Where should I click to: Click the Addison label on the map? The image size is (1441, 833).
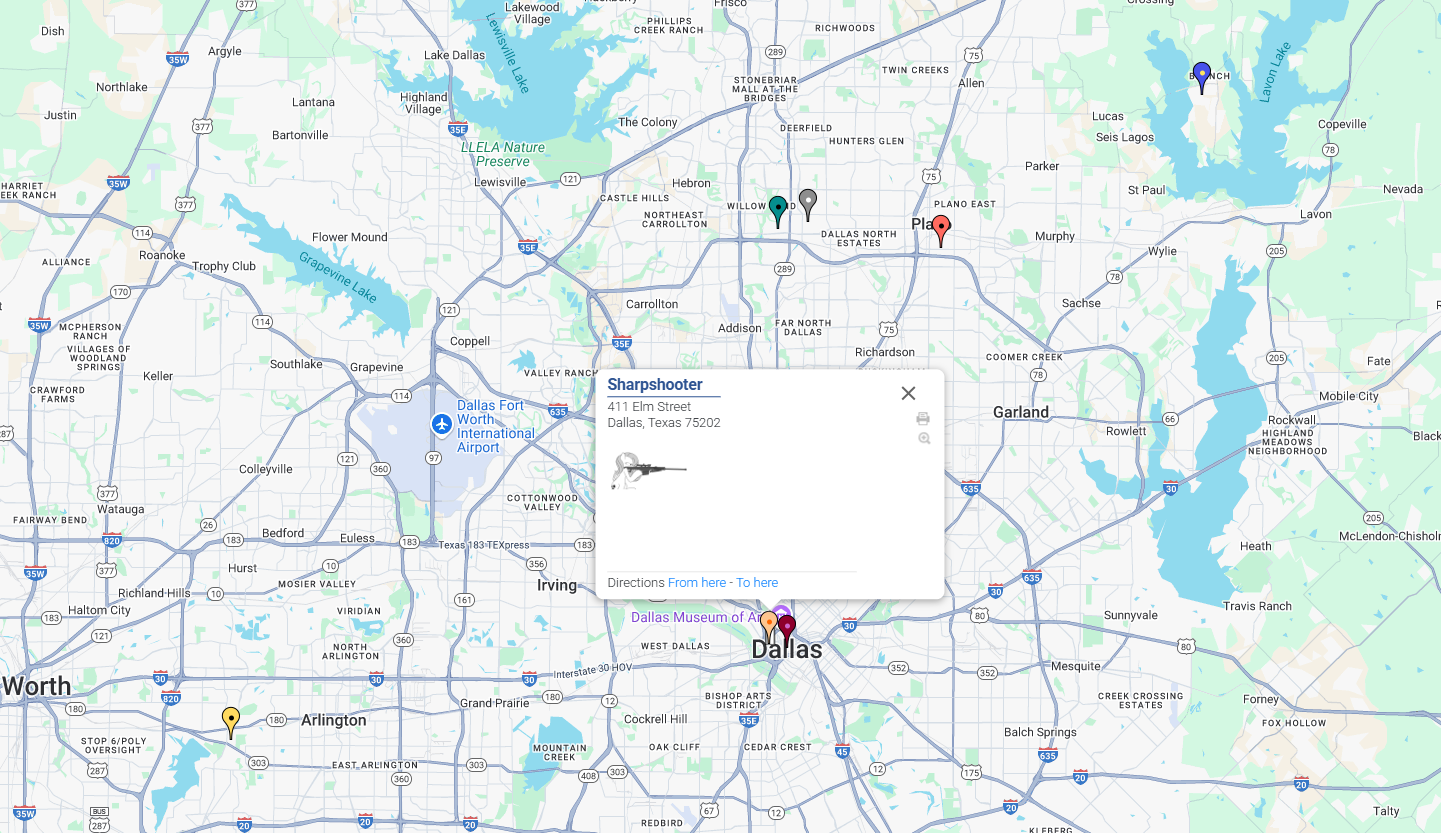coord(740,328)
